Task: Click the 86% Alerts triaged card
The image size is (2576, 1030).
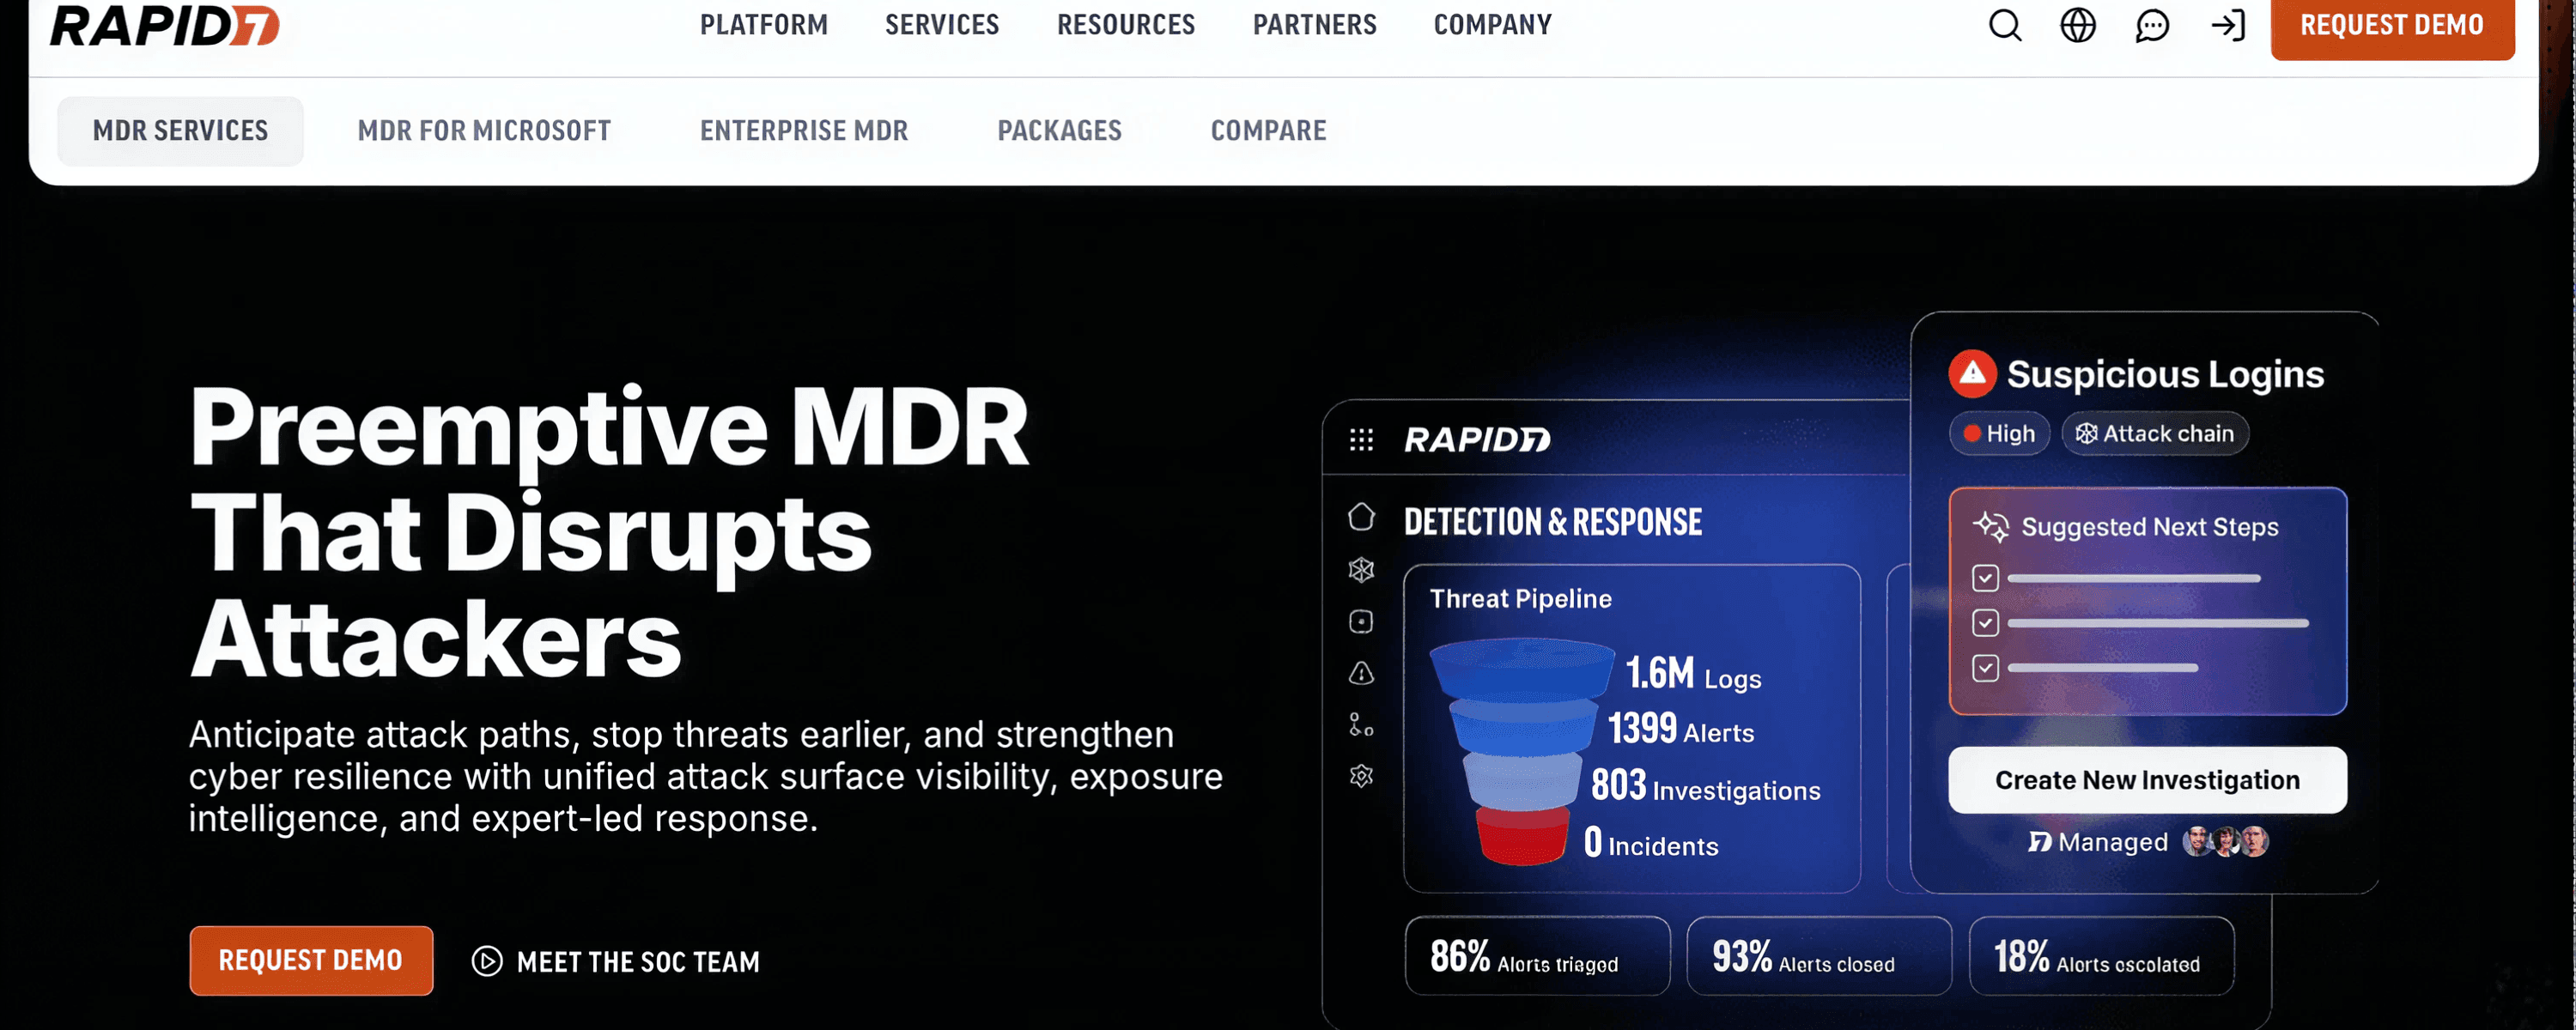Action: coord(1537,956)
